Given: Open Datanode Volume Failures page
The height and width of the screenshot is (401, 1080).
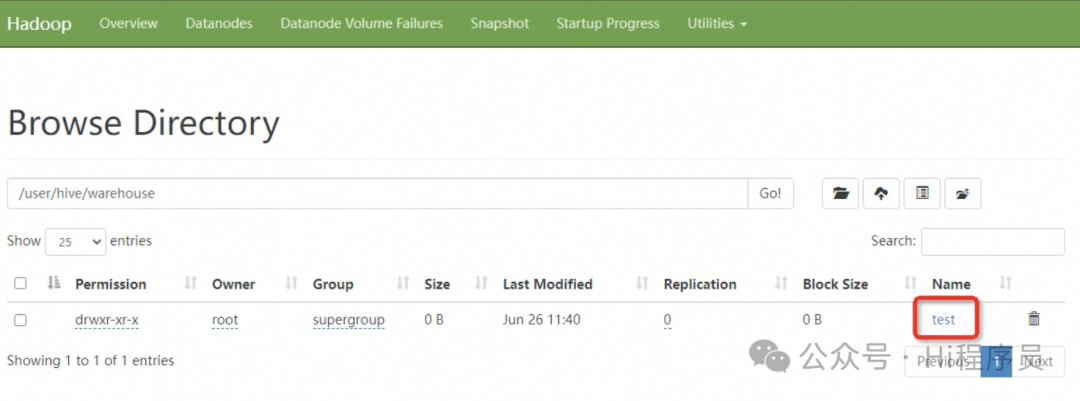Looking at the screenshot, I should (362, 23).
